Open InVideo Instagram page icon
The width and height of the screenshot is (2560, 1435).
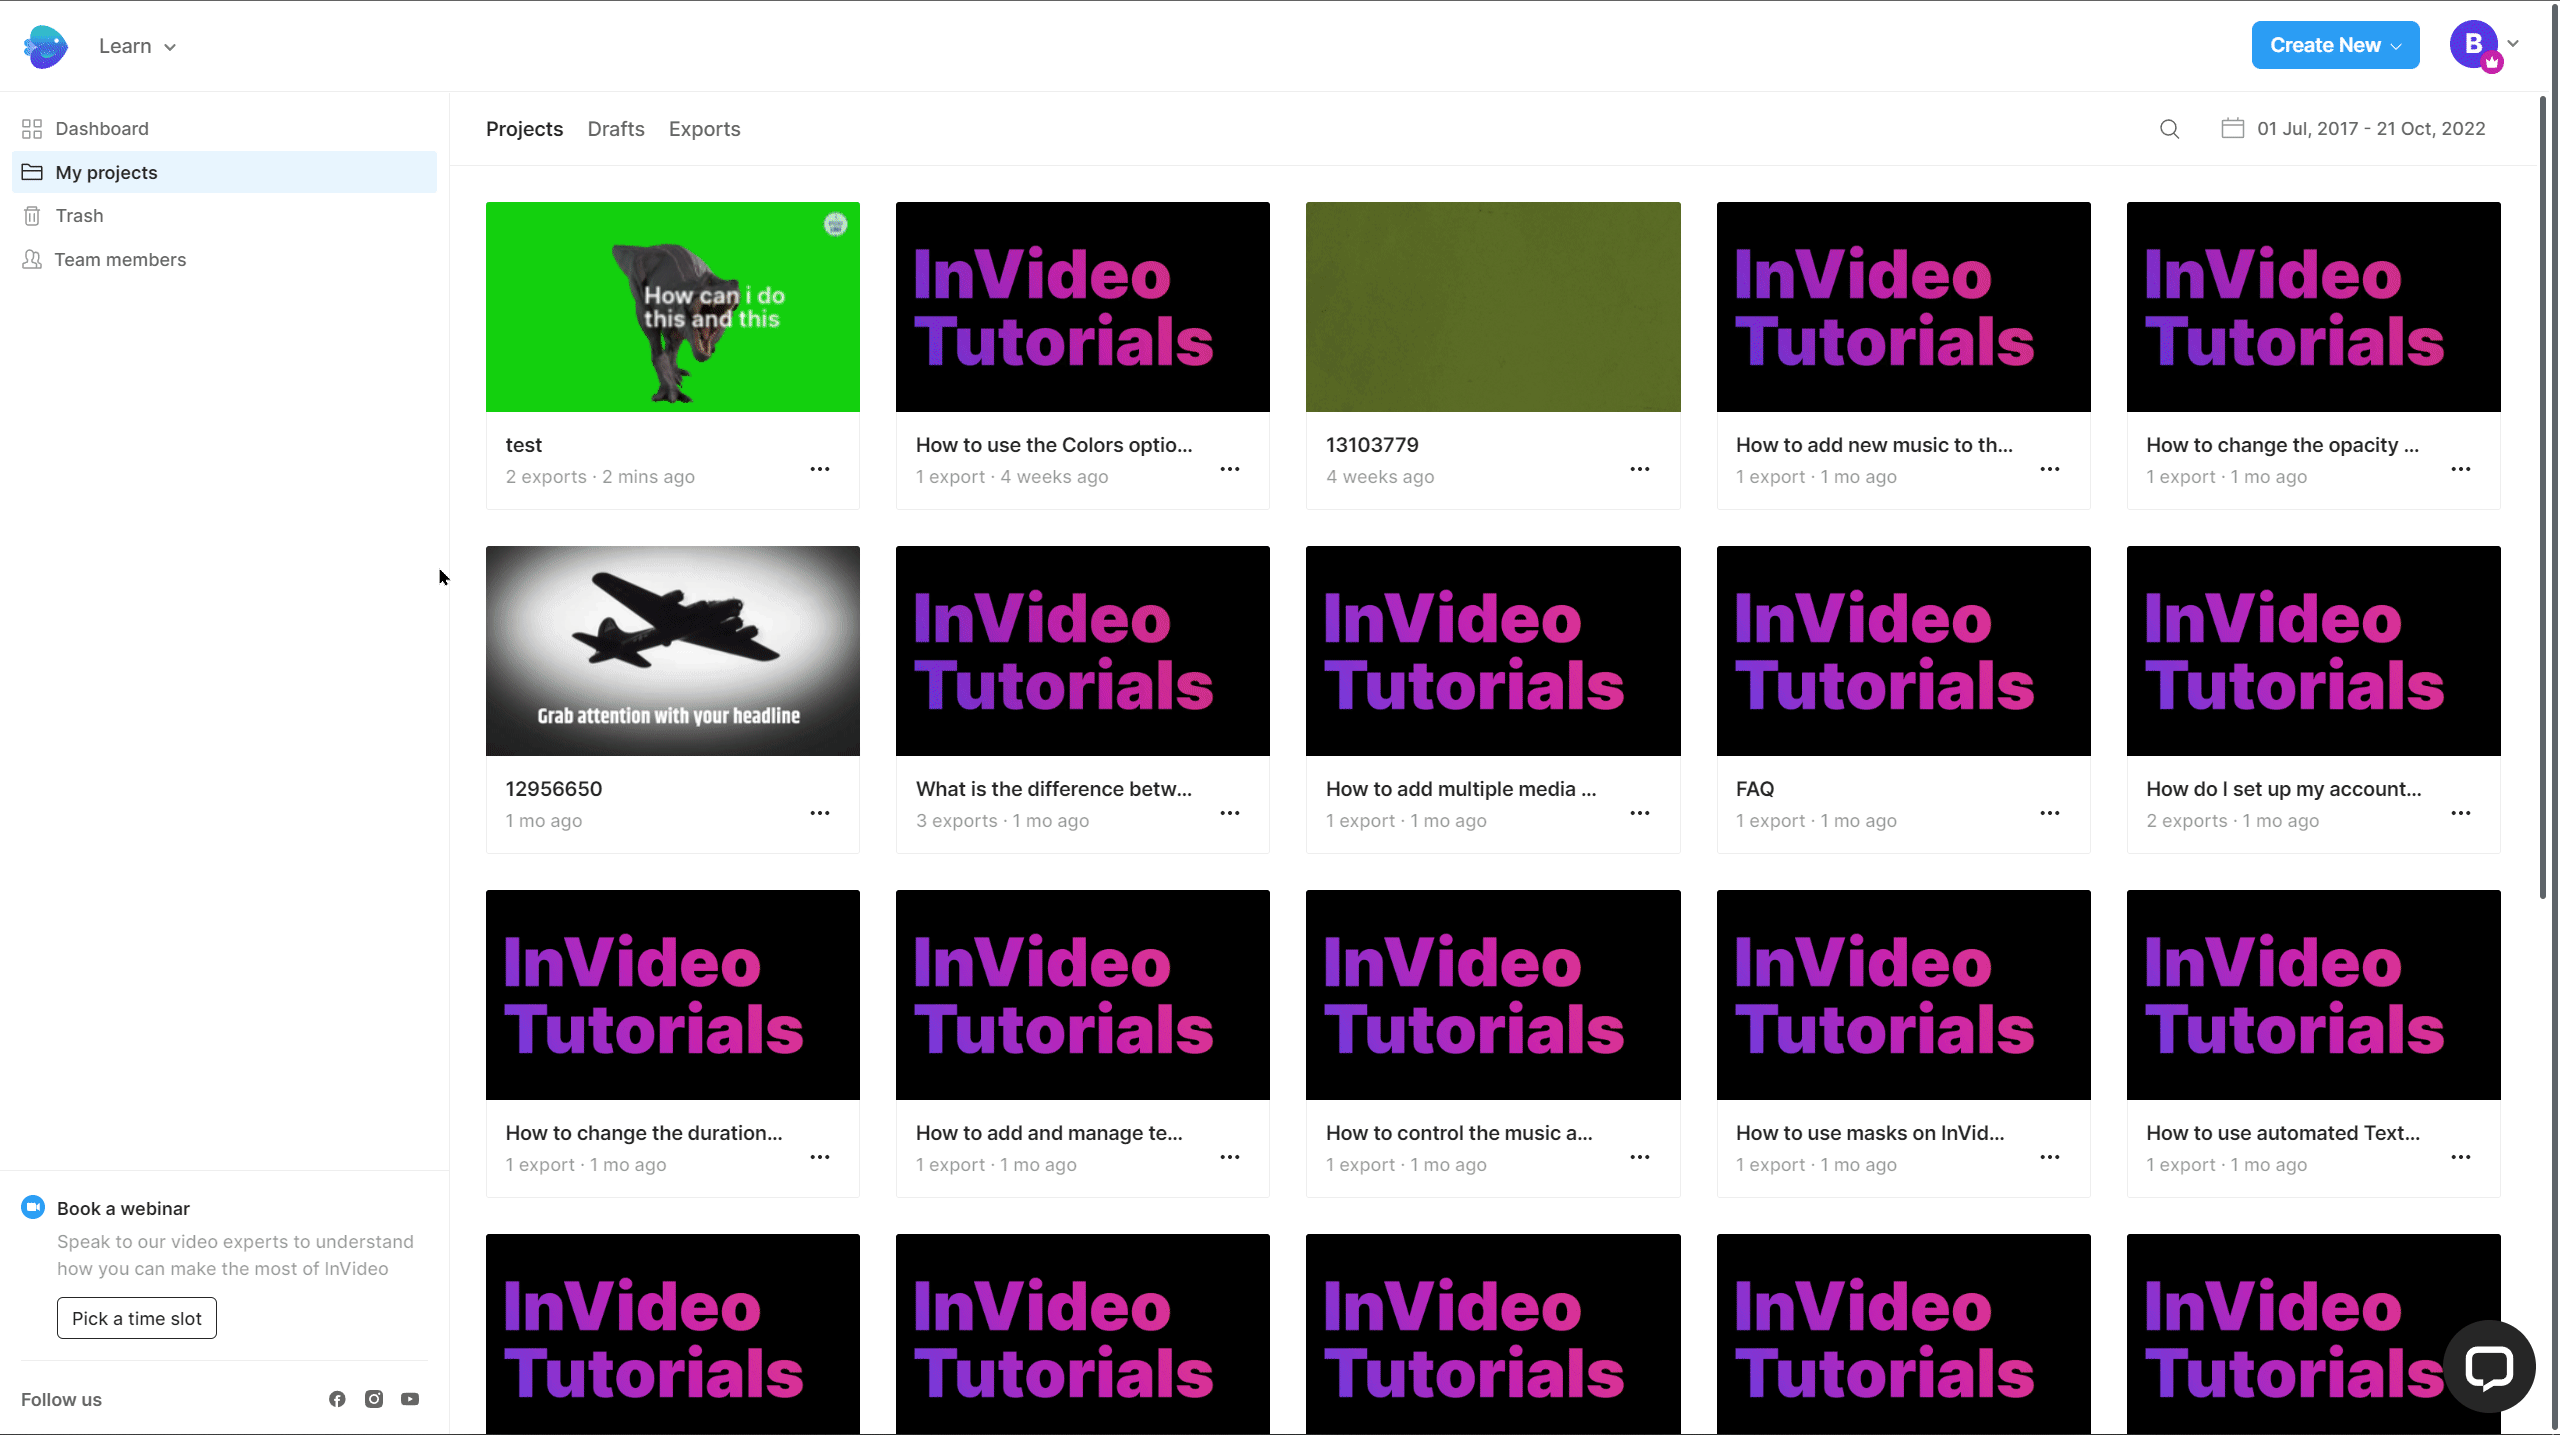[x=374, y=1399]
